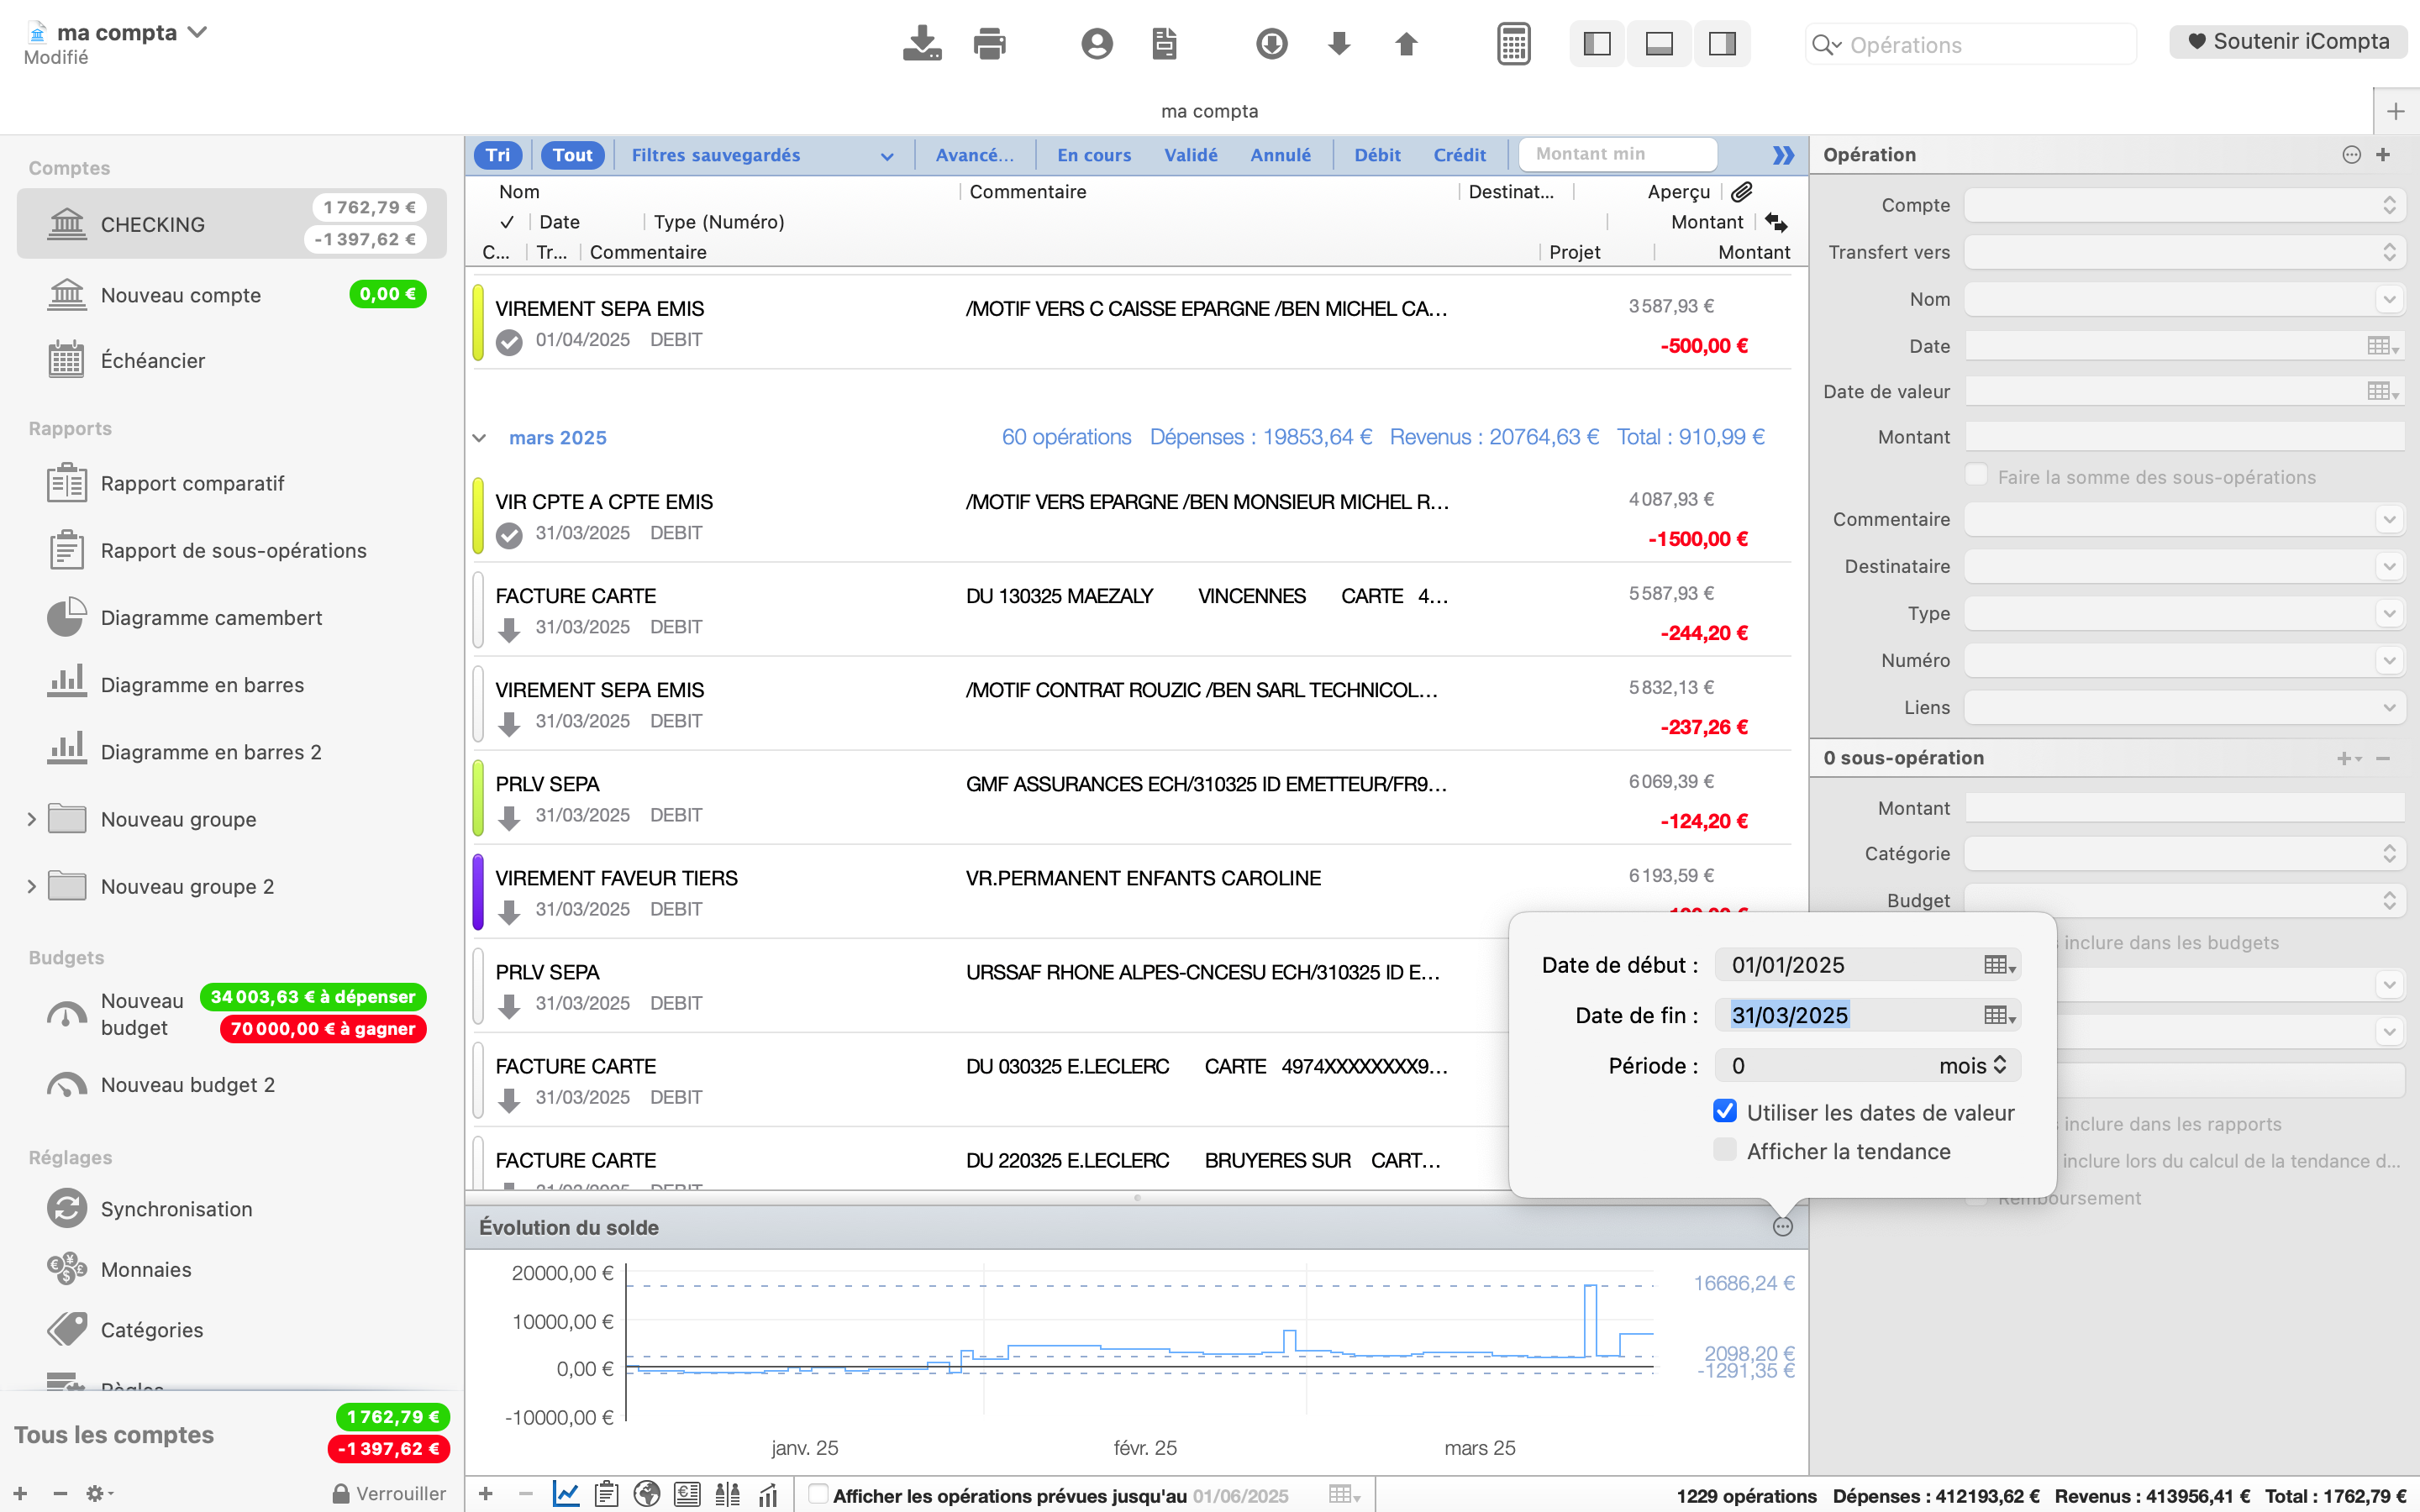Toggle the bottom panel
This screenshot has width=2420, height=1512.
coord(1659,43)
